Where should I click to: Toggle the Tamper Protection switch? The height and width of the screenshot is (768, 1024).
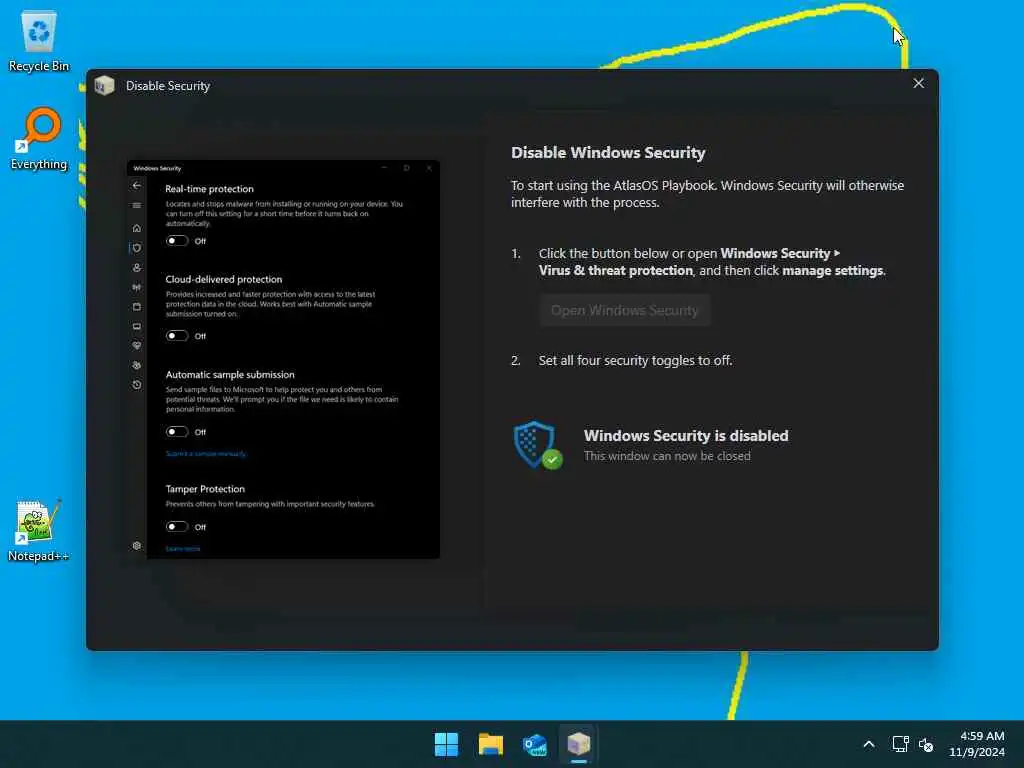tap(177, 526)
